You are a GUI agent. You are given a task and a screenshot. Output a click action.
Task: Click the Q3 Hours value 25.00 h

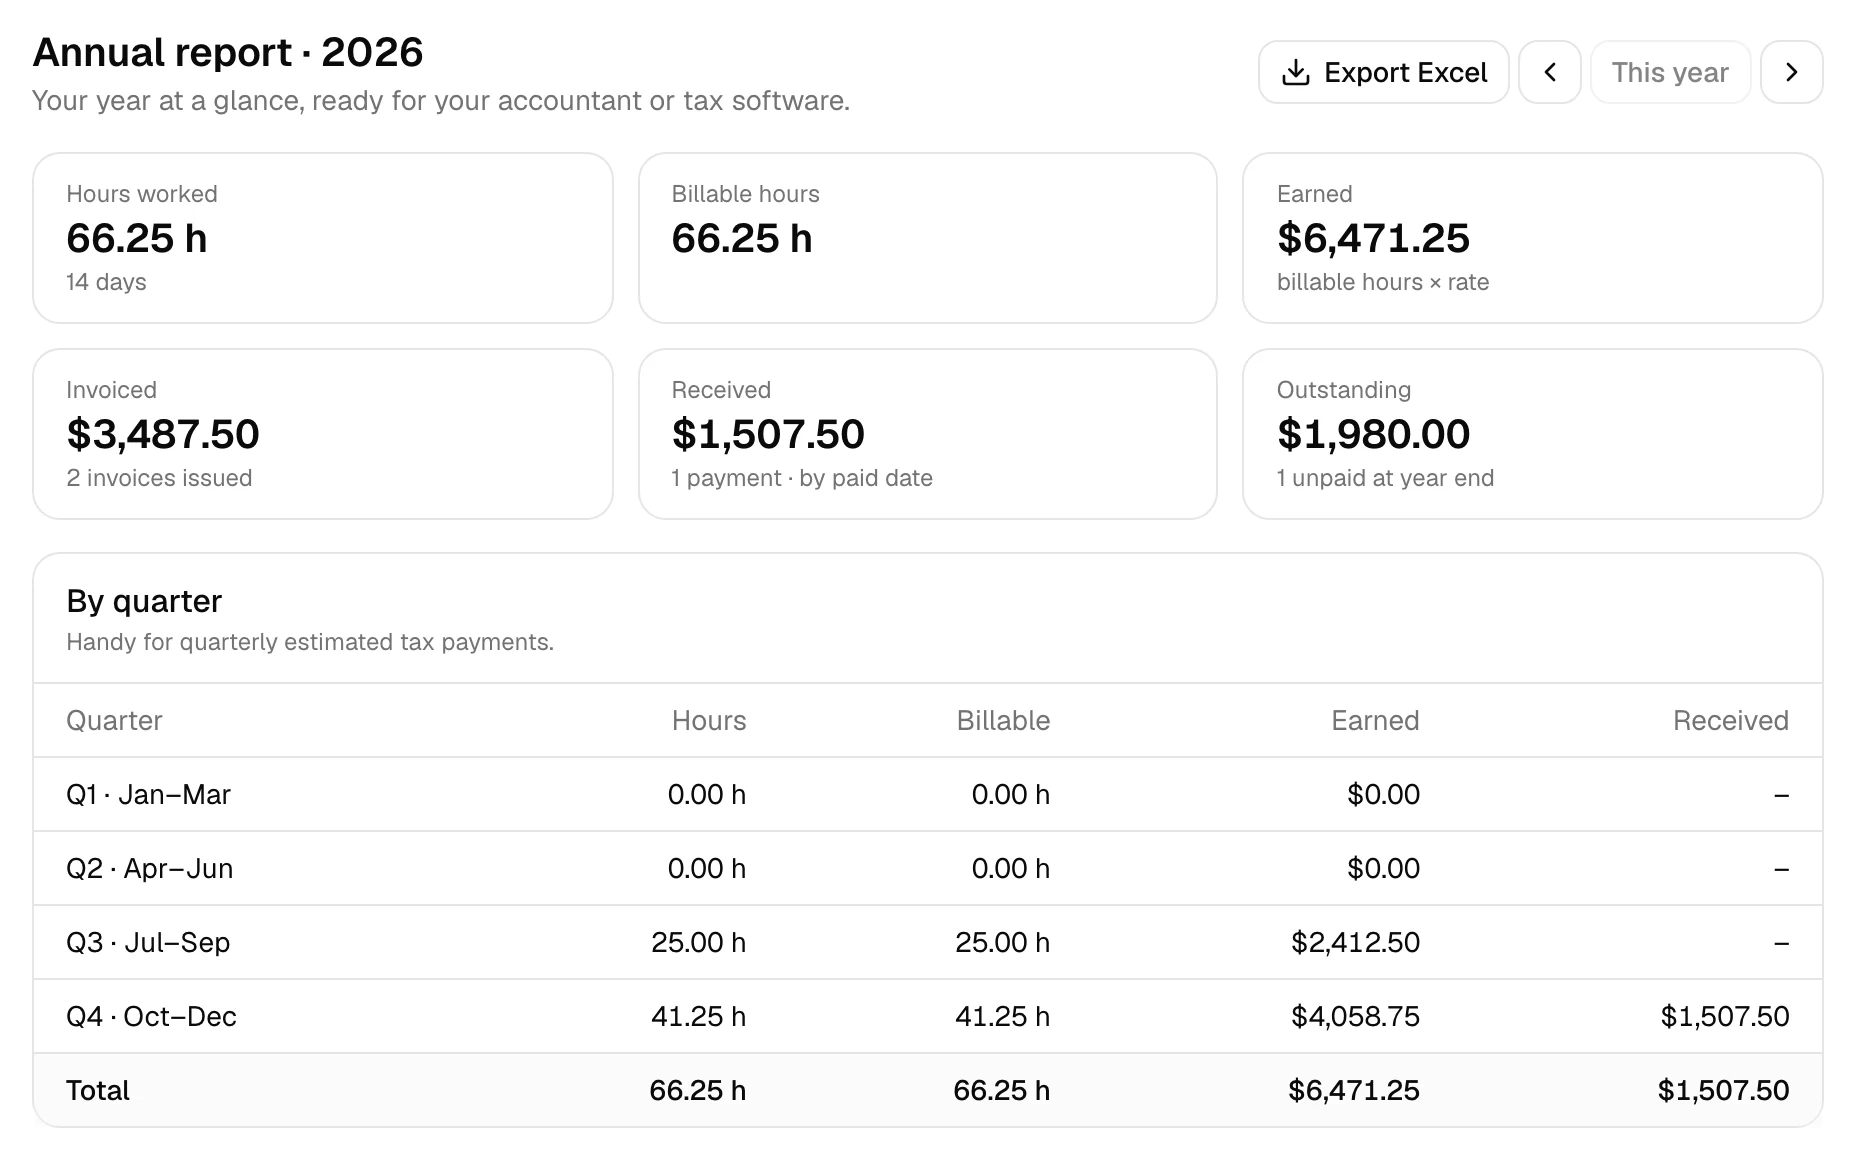coord(698,942)
